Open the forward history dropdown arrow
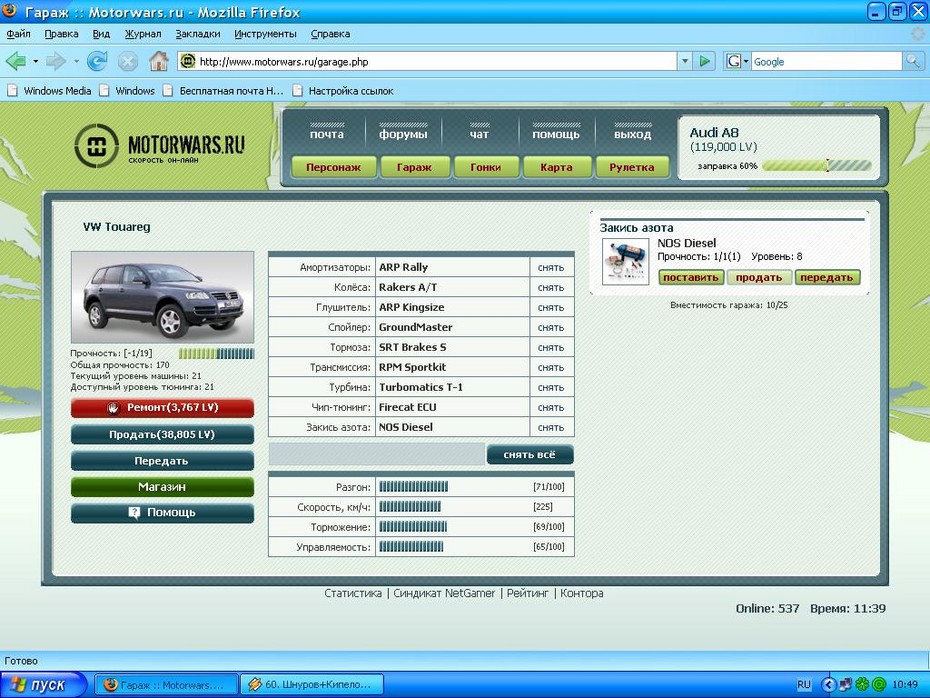The image size is (930, 698). tap(76, 61)
